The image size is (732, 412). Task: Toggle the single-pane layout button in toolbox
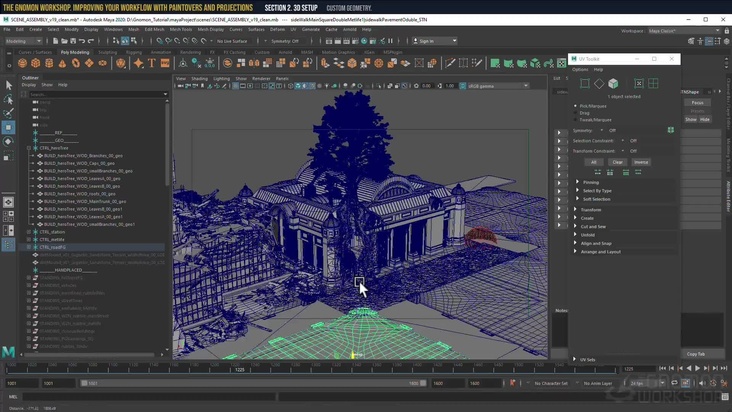[x=8, y=202]
